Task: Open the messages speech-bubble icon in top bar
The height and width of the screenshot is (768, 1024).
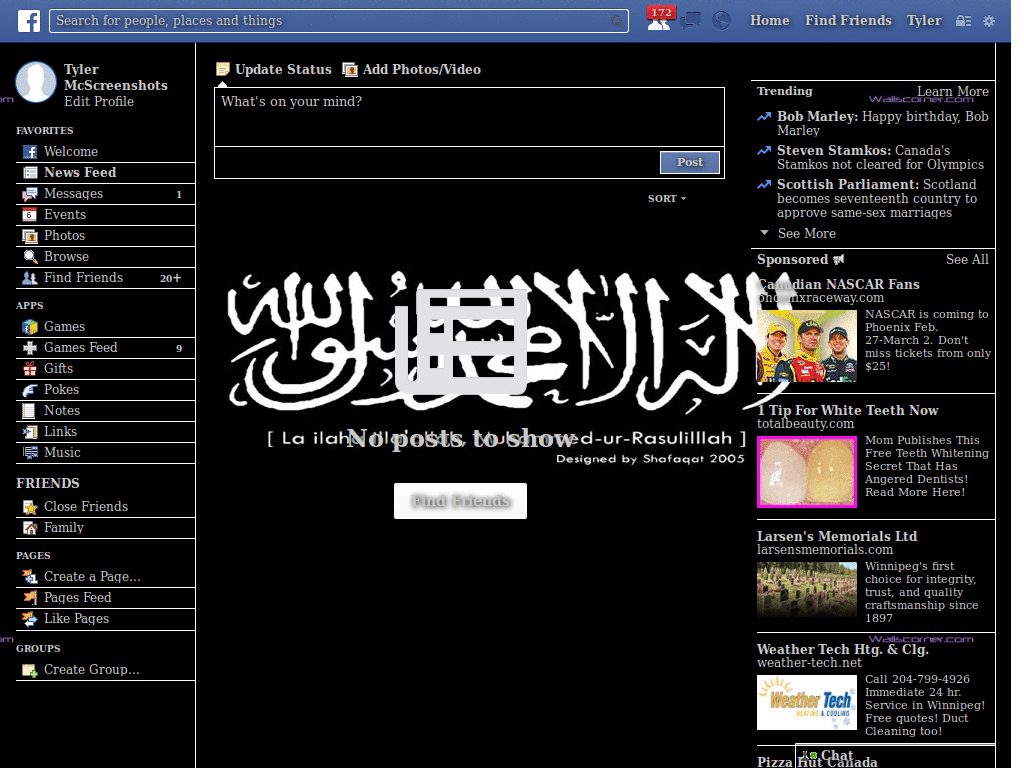Action: (x=690, y=21)
